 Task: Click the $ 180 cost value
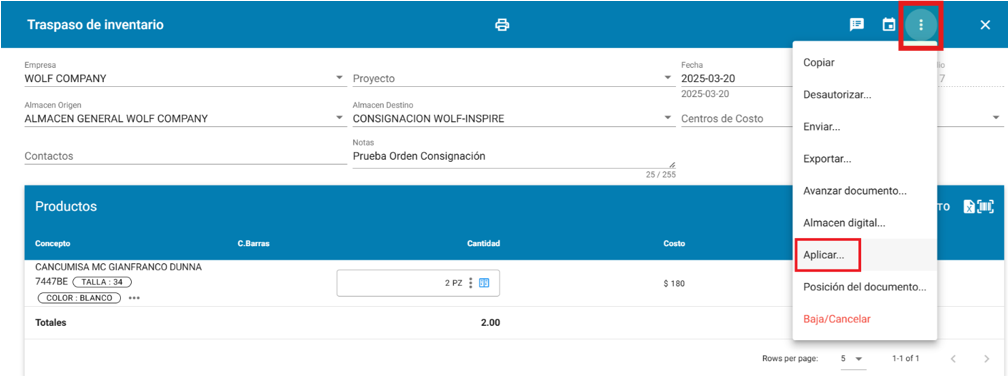674,283
